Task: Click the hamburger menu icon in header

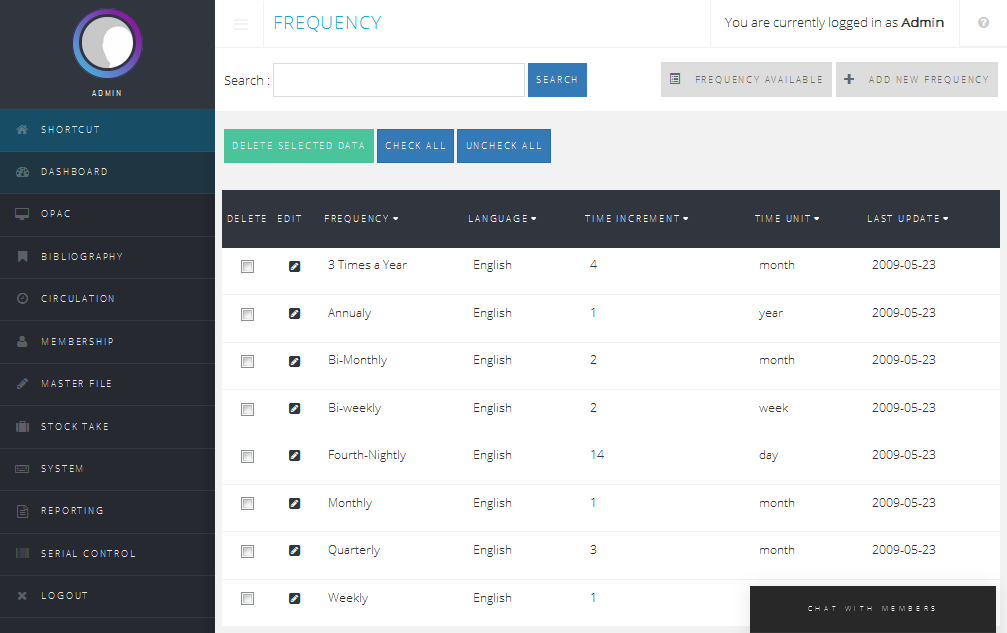Action: pos(240,24)
